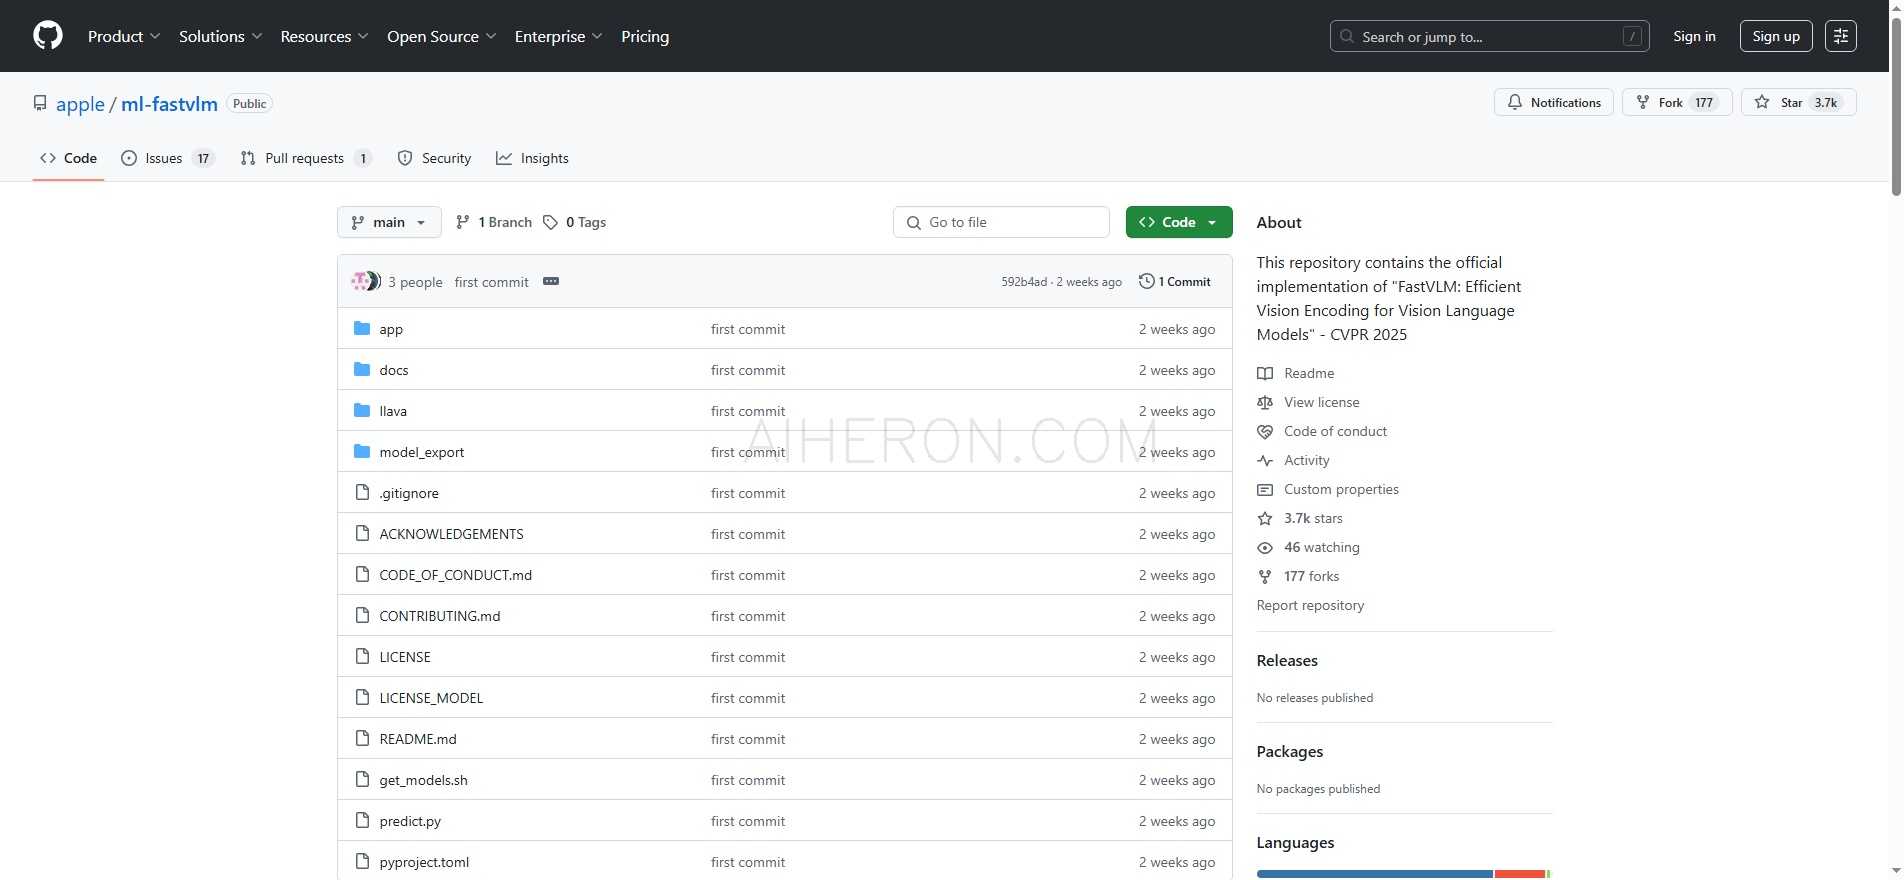
Task: Open the app folder icon
Action: pos(362,329)
